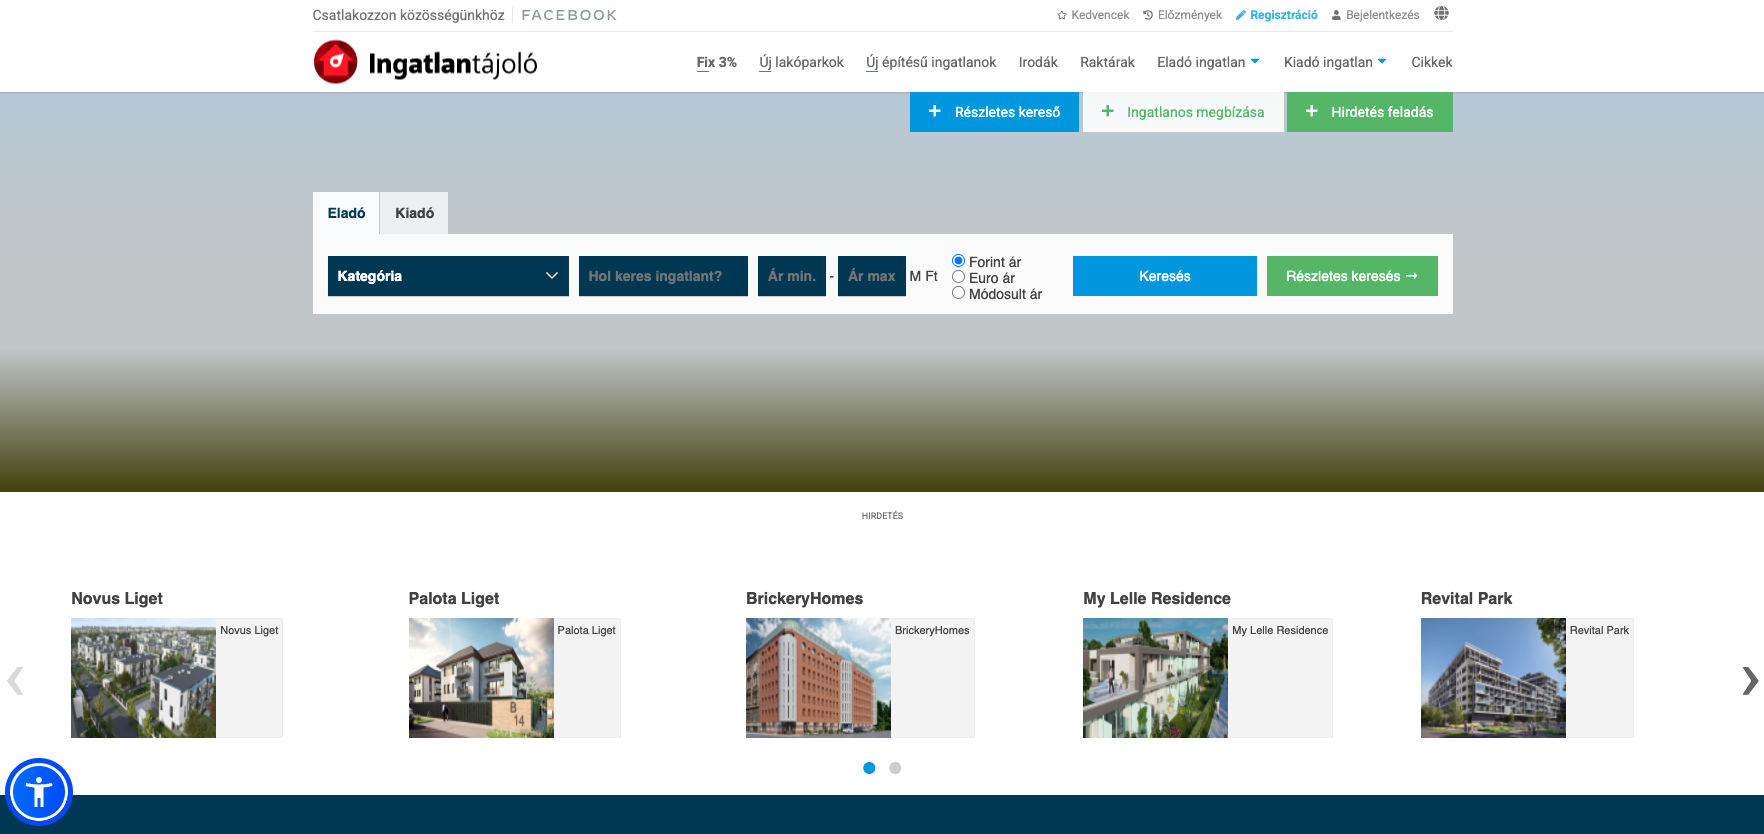The image size is (1764, 834).
Task: Select the Euro ár radio button
Action: click(958, 277)
